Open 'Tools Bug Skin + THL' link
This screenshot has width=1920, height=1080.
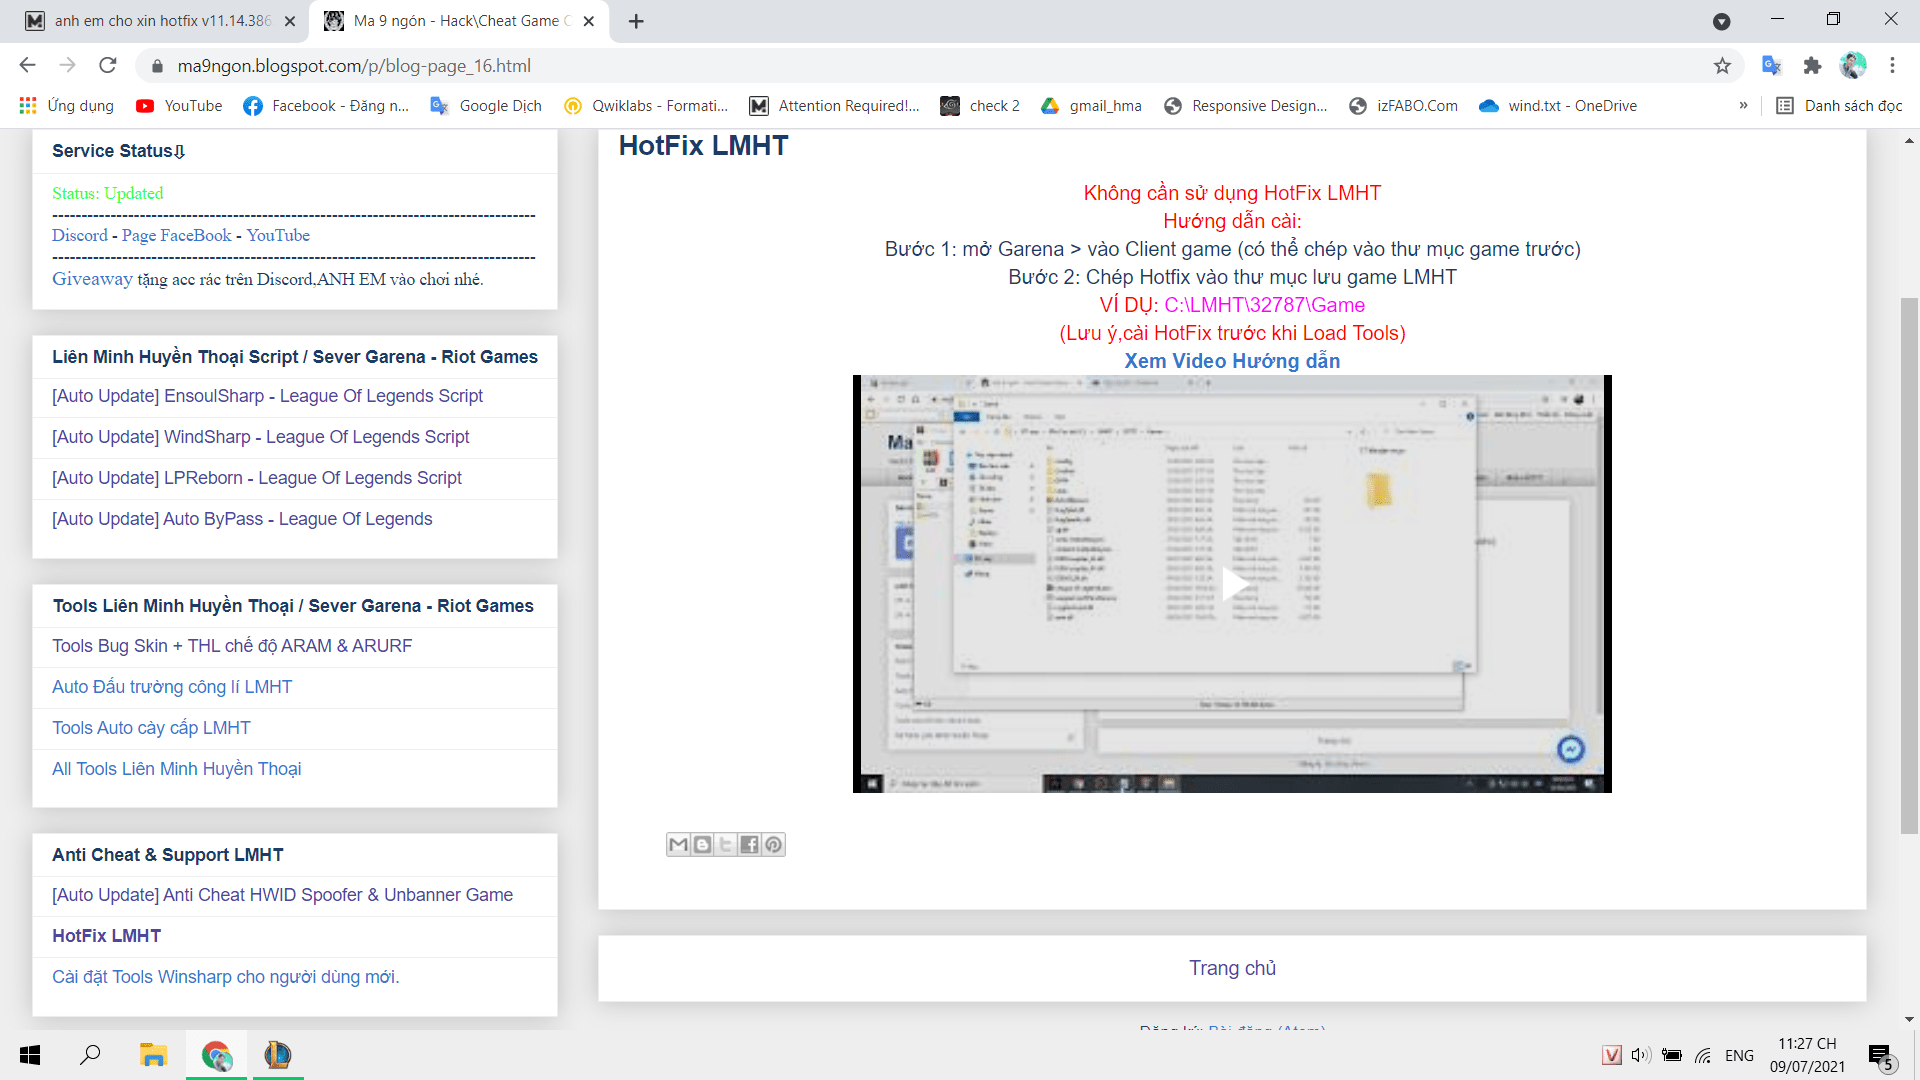pyautogui.click(x=232, y=646)
